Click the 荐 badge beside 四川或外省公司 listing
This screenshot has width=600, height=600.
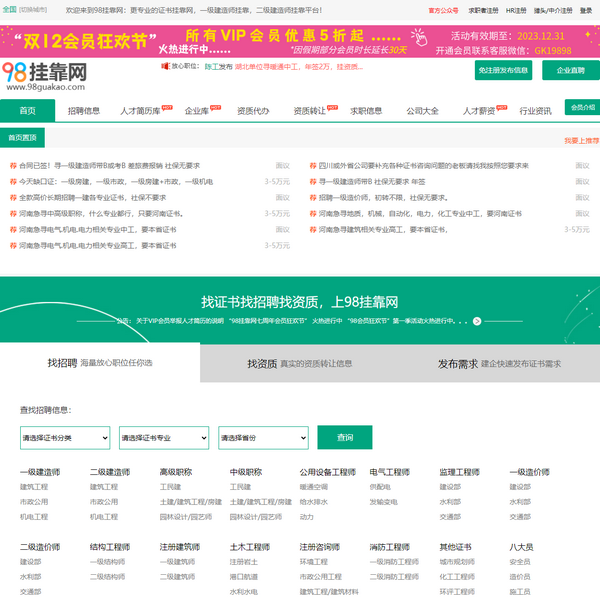coord(312,166)
